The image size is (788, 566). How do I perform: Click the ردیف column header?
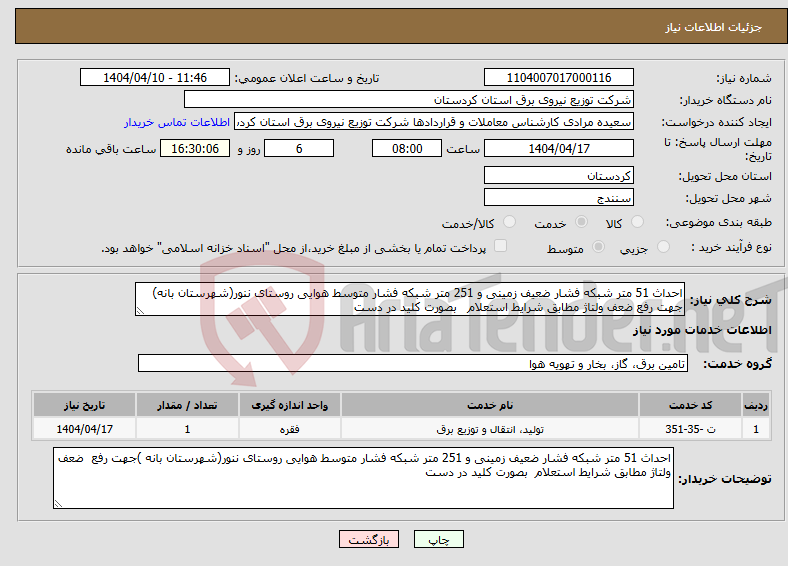tap(756, 405)
